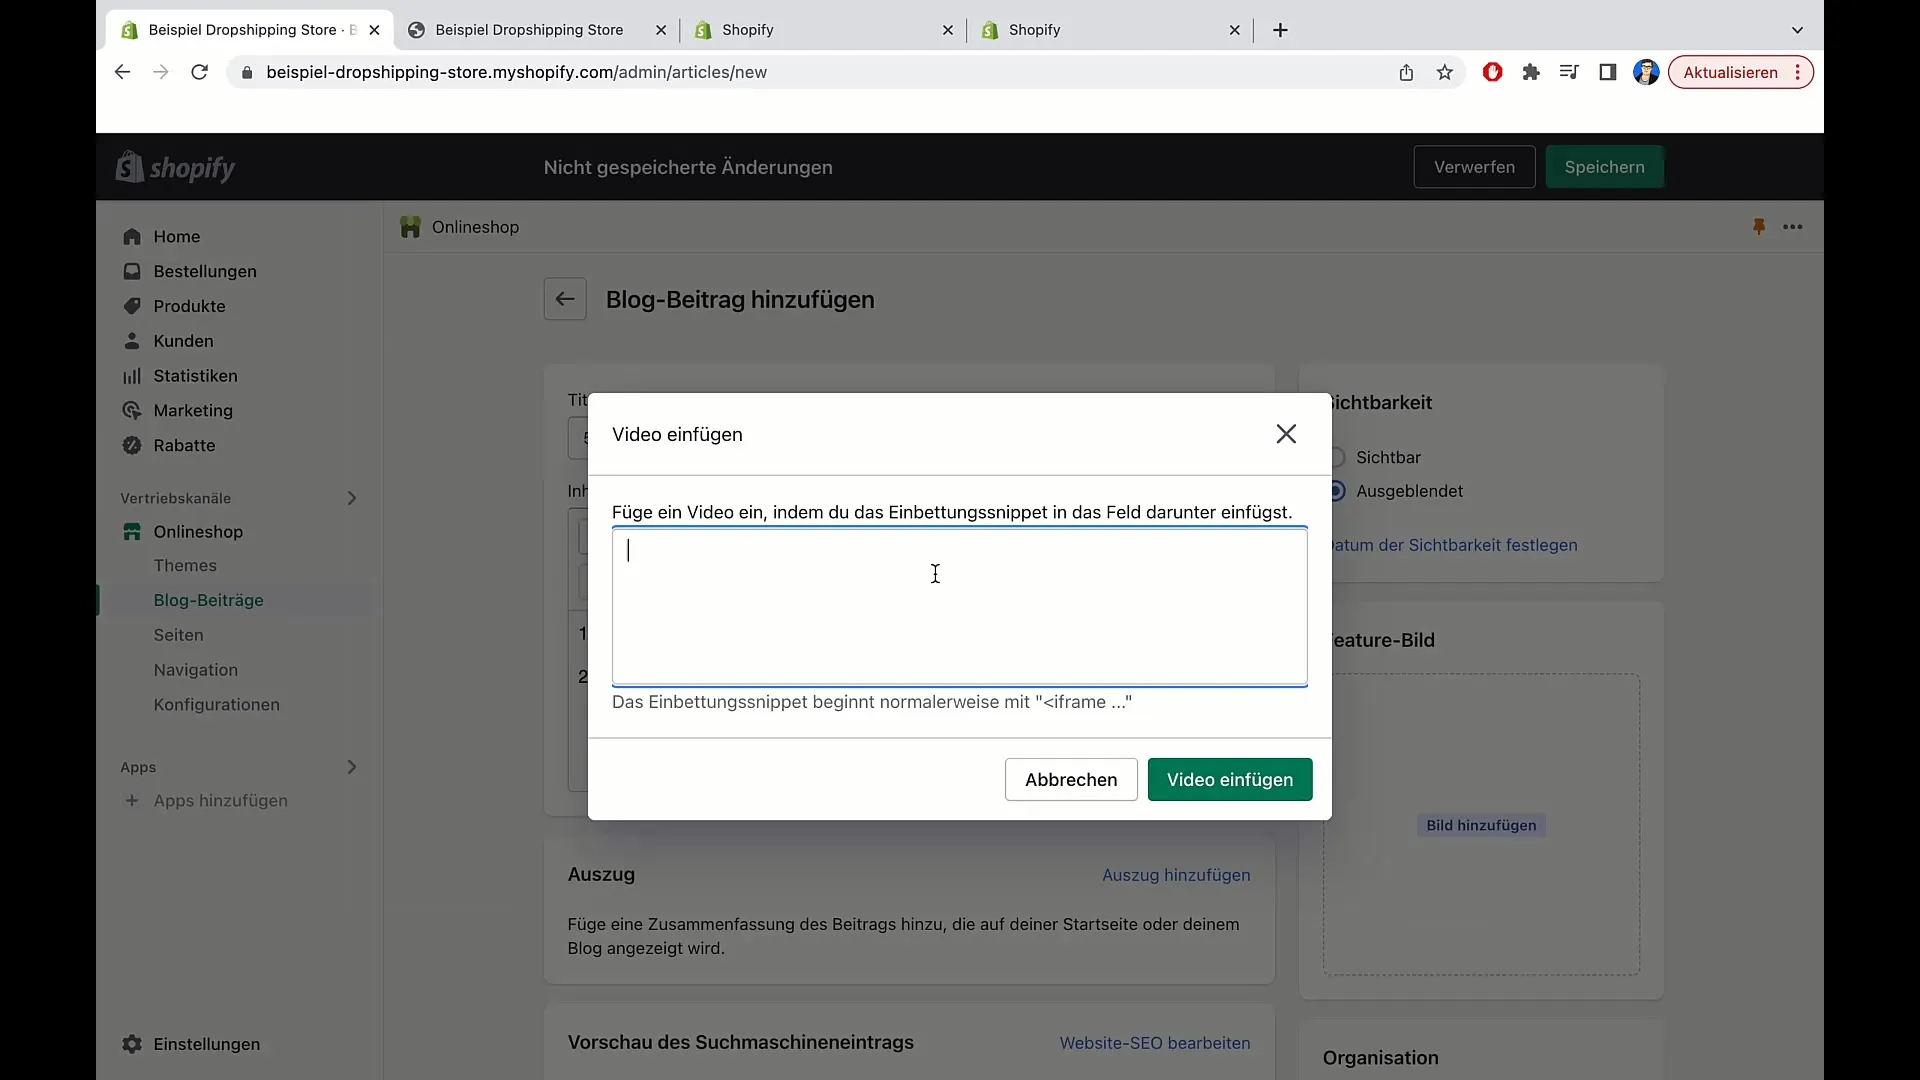Open Statistiken in sidebar
1920x1080 pixels.
tap(194, 375)
